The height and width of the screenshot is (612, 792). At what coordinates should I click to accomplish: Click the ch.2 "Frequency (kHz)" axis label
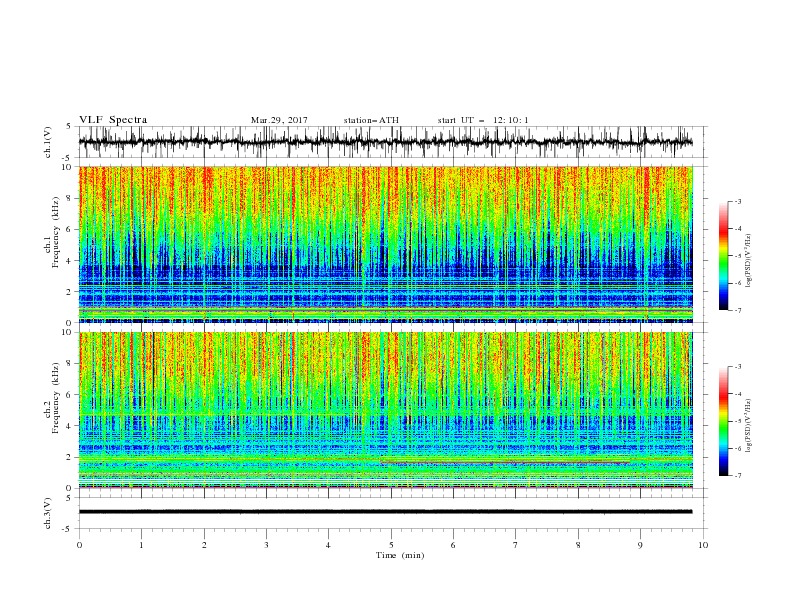point(56,398)
